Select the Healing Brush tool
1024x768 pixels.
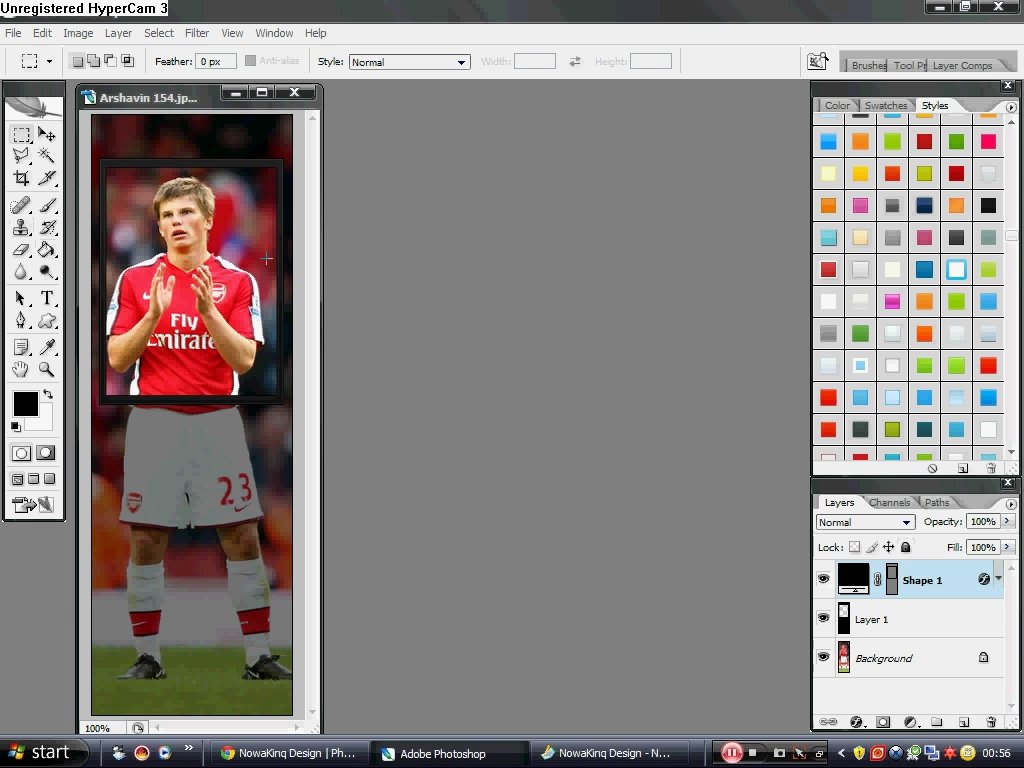22,205
